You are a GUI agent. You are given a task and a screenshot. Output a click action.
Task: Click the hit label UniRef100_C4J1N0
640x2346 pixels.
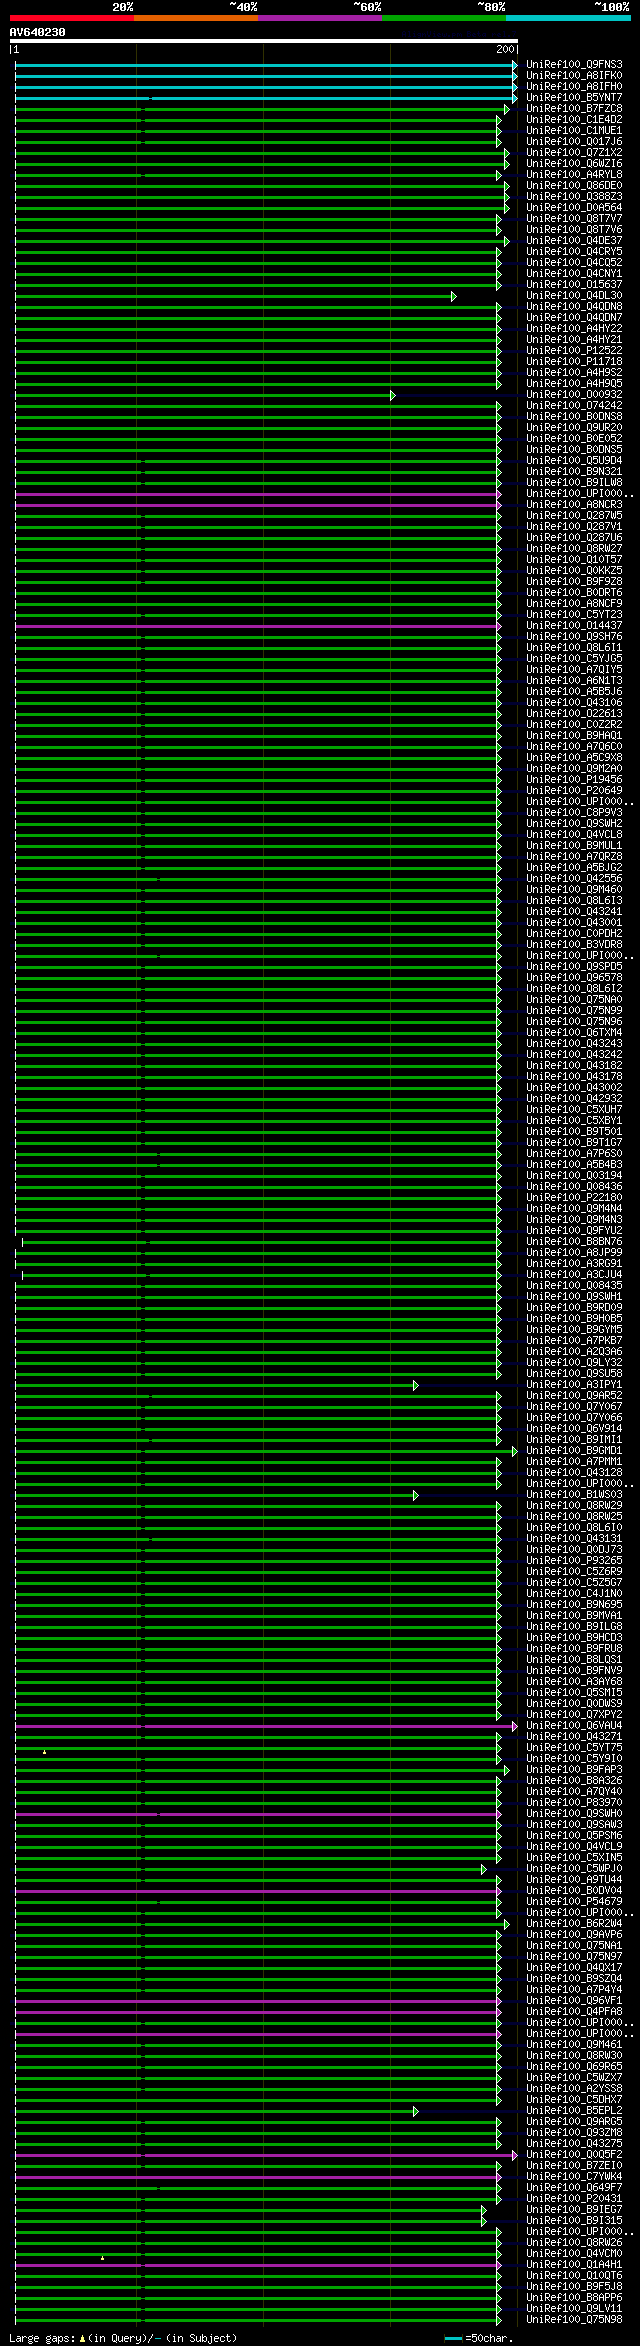click(574, 1593)
